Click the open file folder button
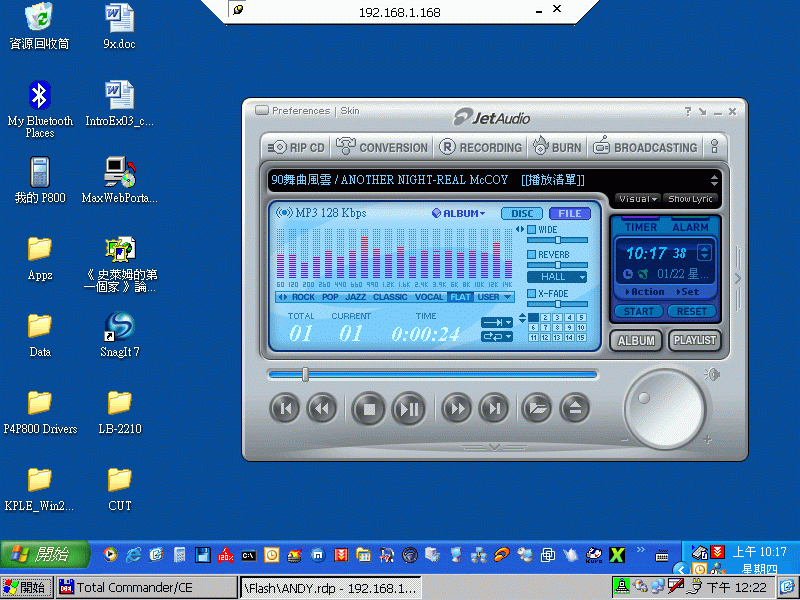Image resolution: width=800 pixels, height=600 pixels. [537, 408]
